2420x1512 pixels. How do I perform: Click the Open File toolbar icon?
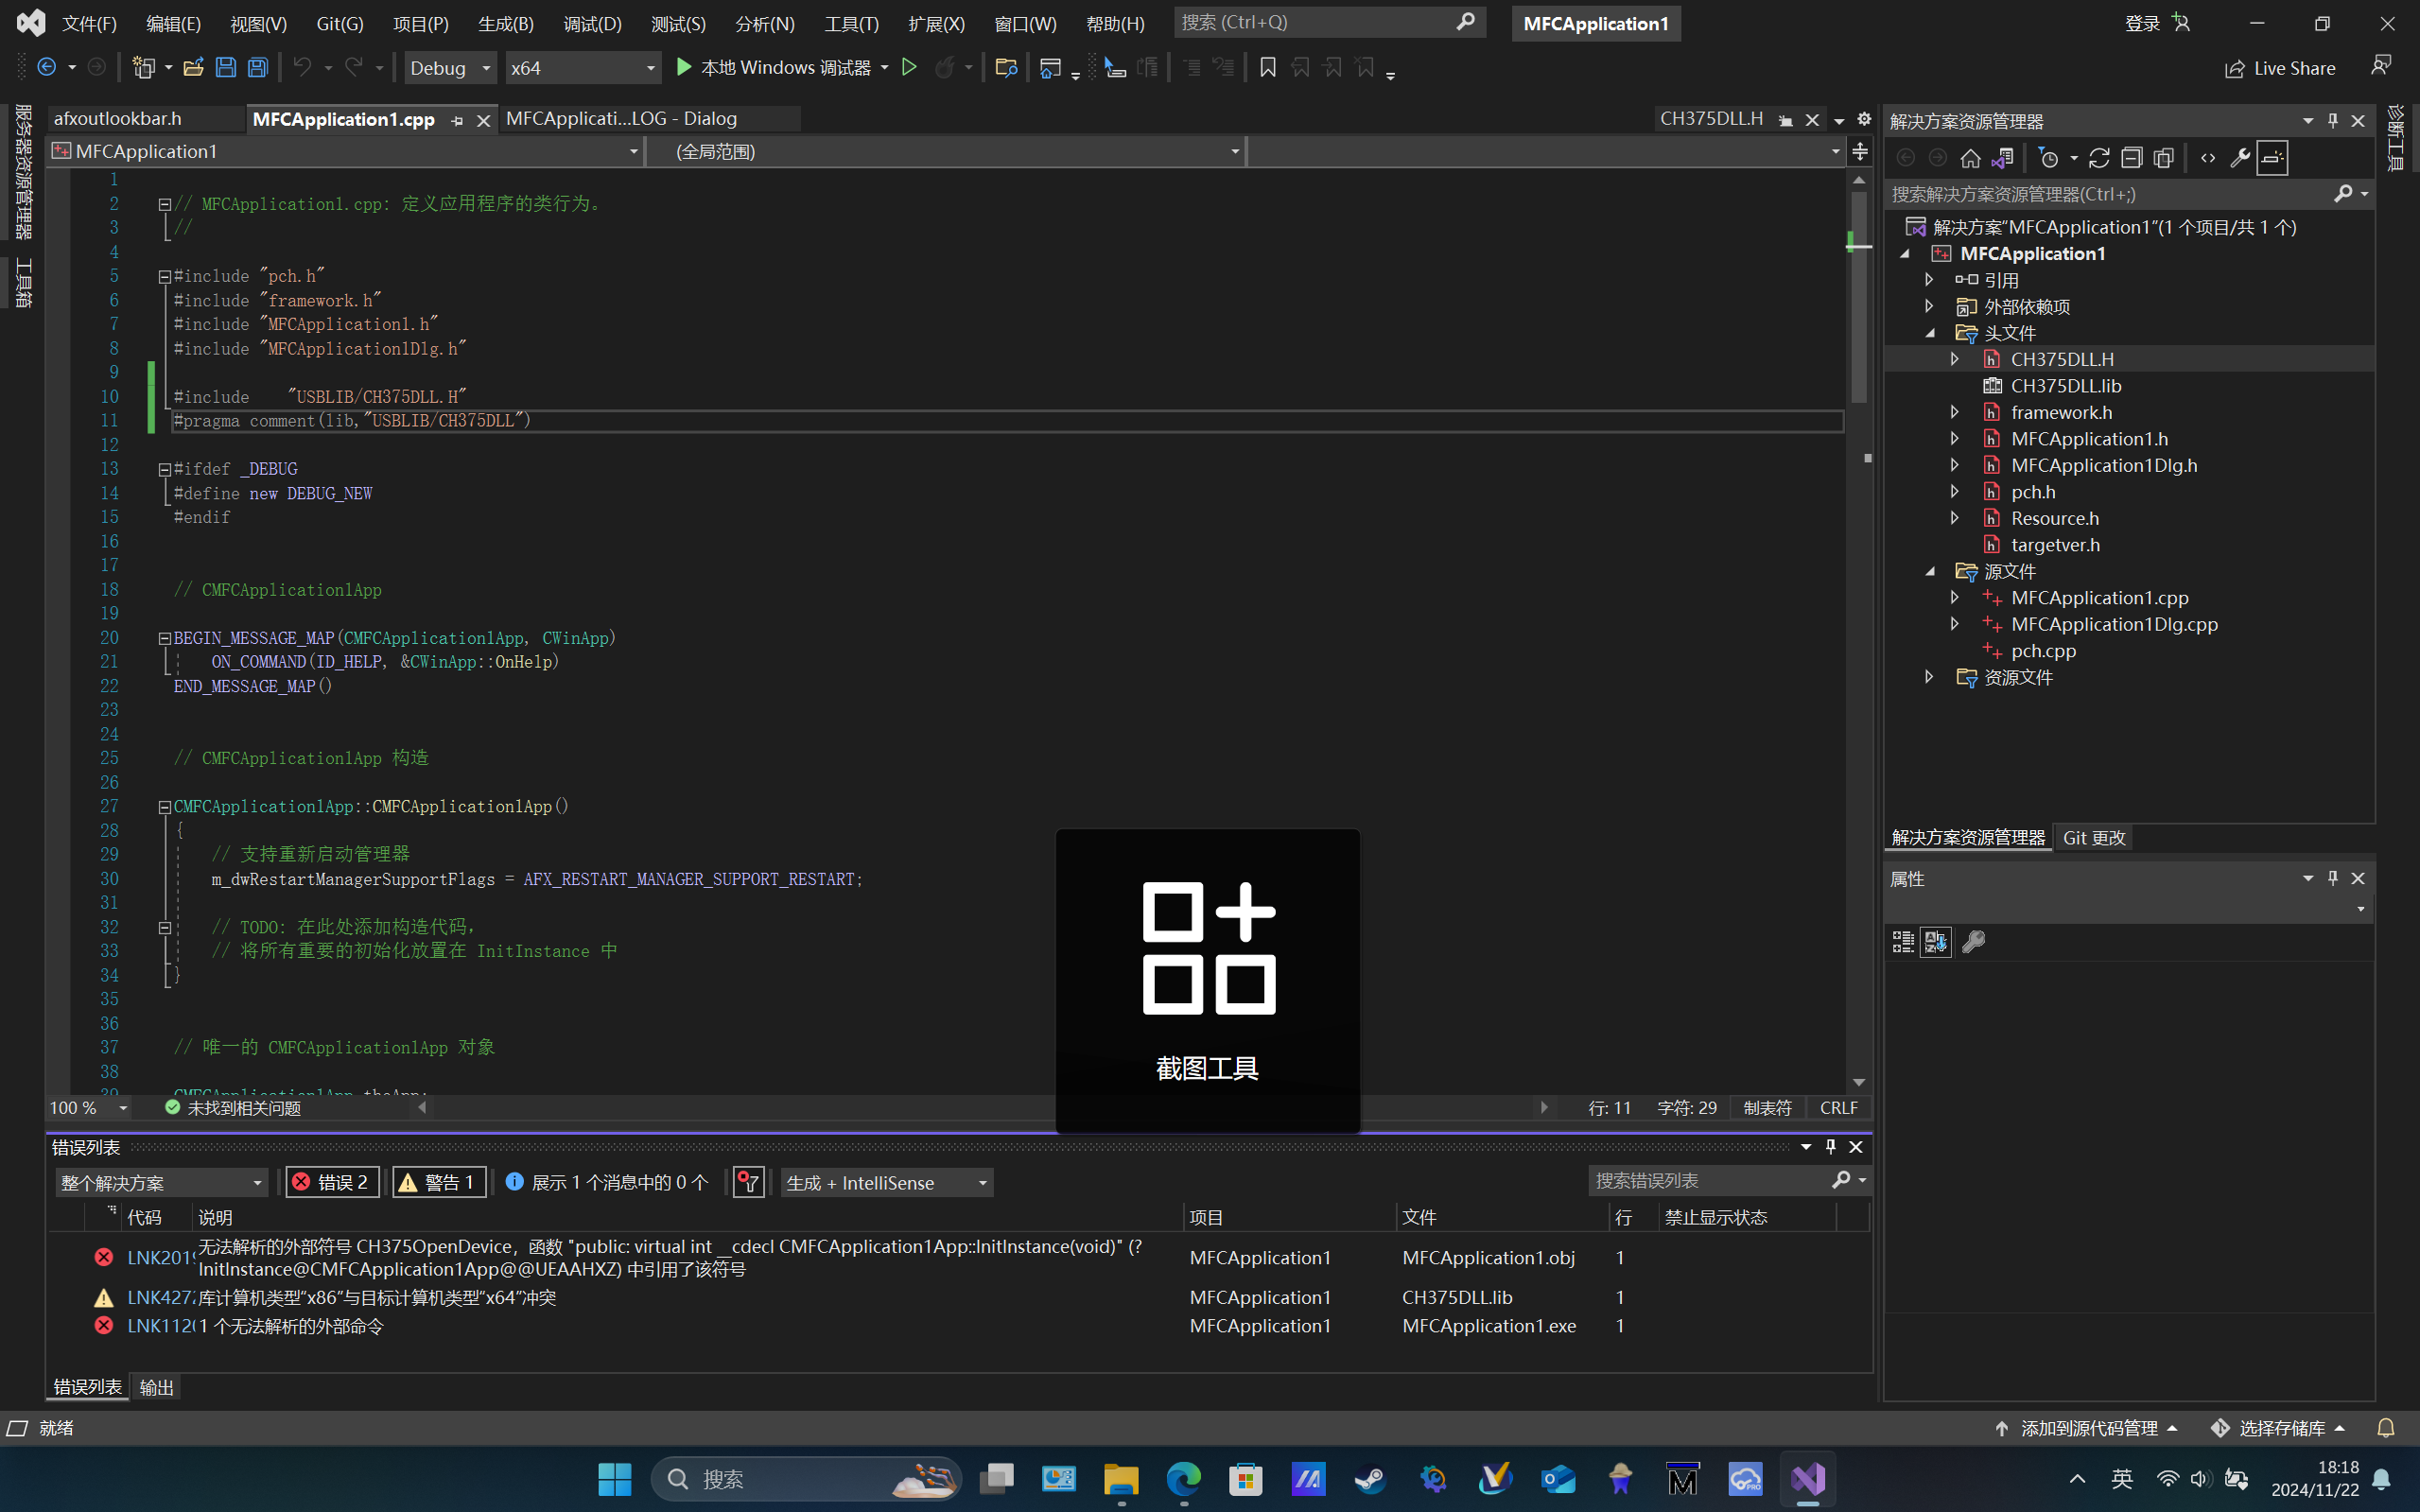[x=193, y=67]
